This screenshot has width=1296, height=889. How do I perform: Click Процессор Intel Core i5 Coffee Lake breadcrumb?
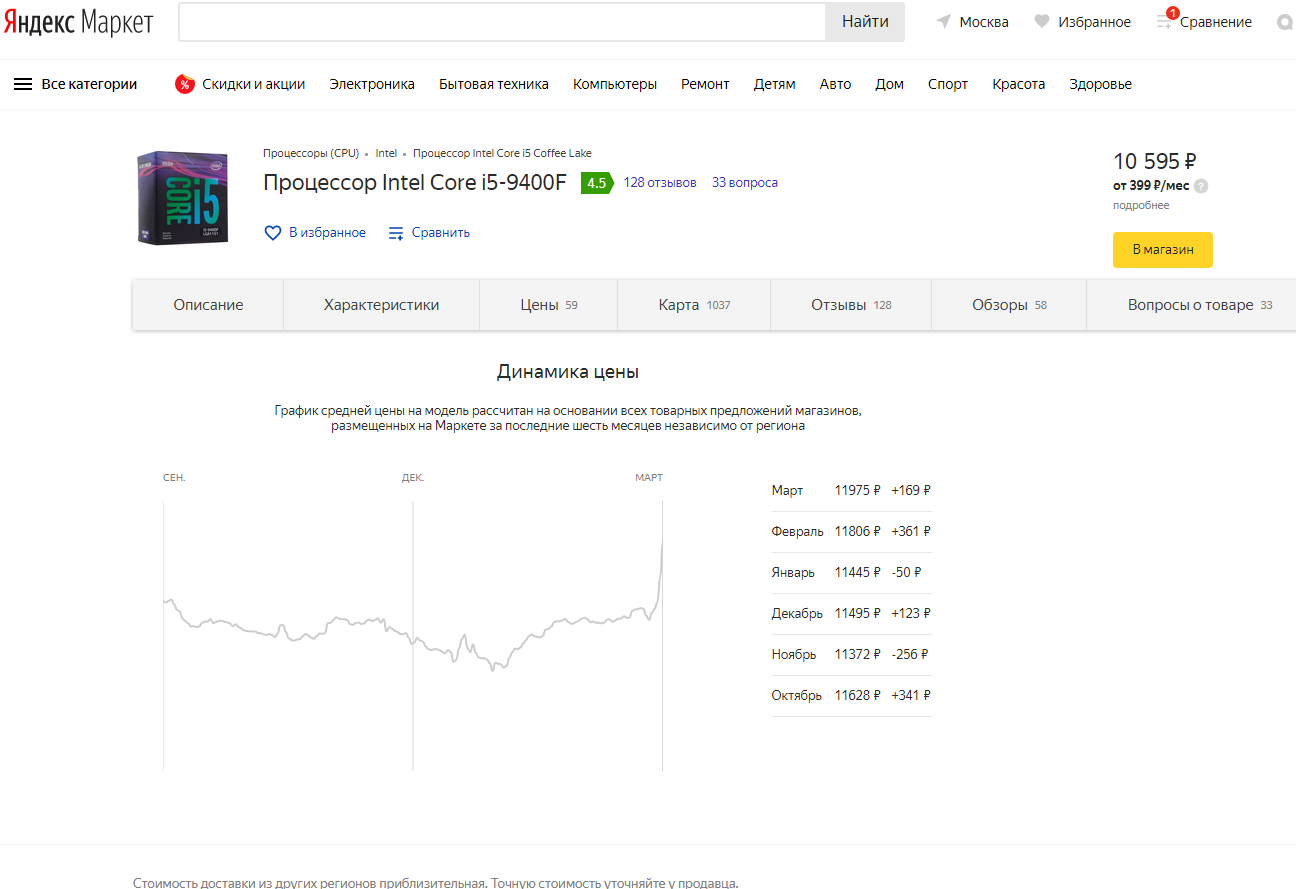point(502,153)
